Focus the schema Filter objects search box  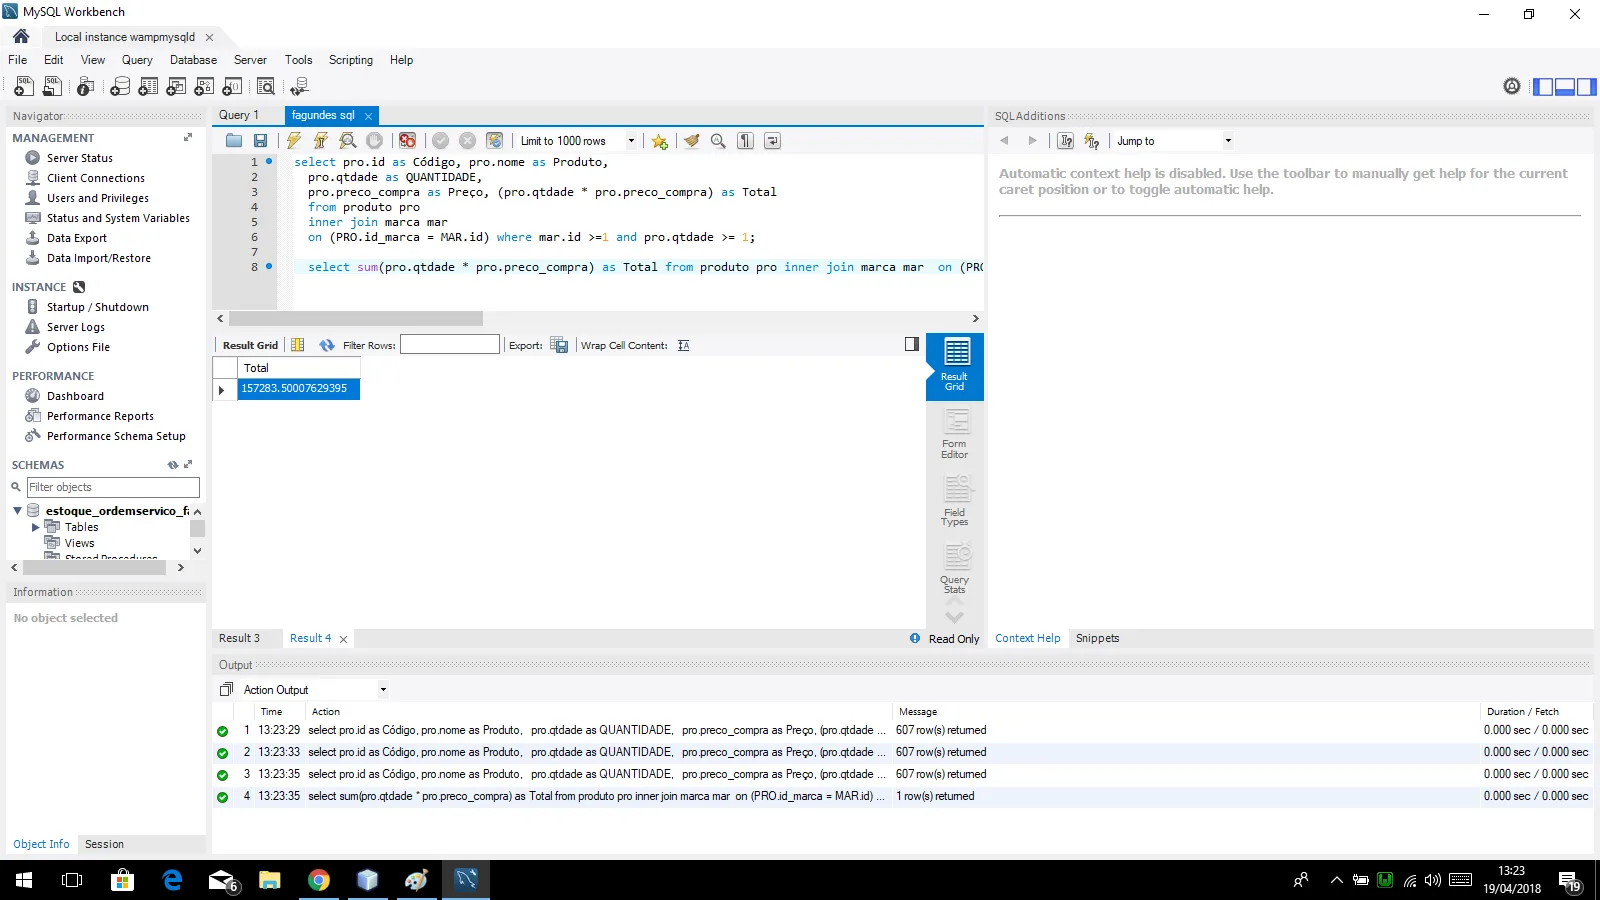tap(113, 487)
